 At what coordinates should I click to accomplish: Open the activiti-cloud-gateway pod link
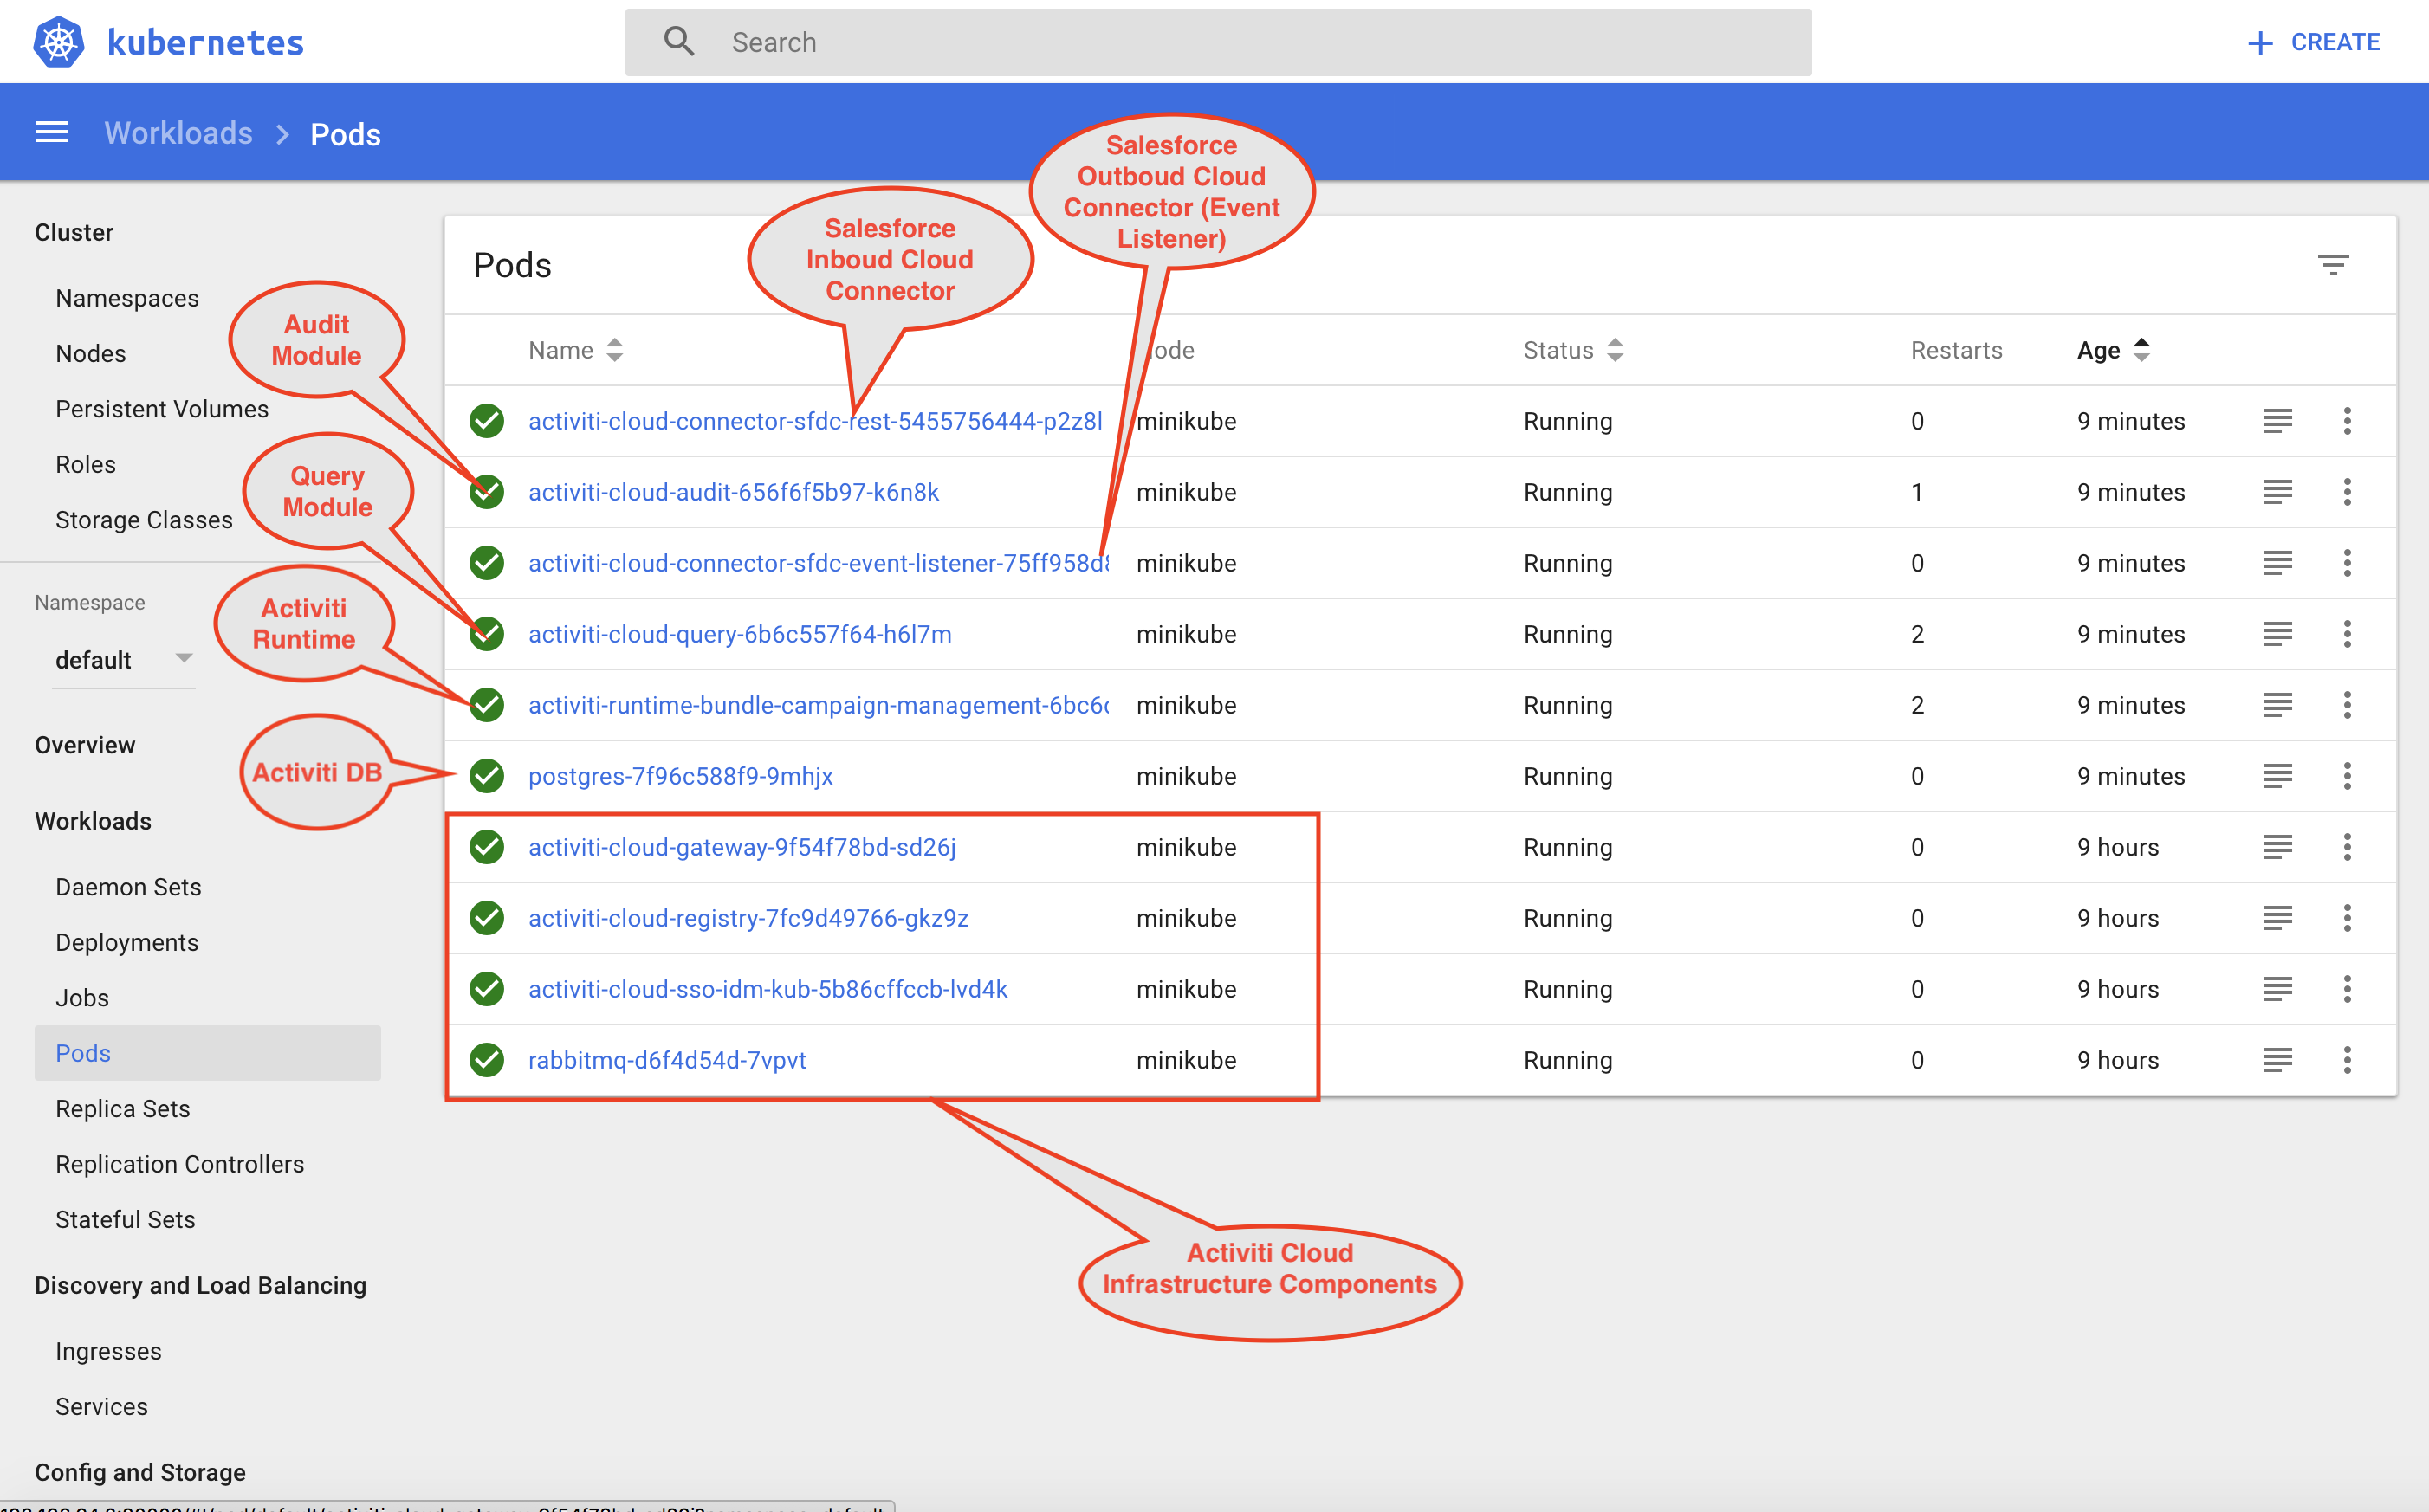pyautogui.click(x=742, y=847)
